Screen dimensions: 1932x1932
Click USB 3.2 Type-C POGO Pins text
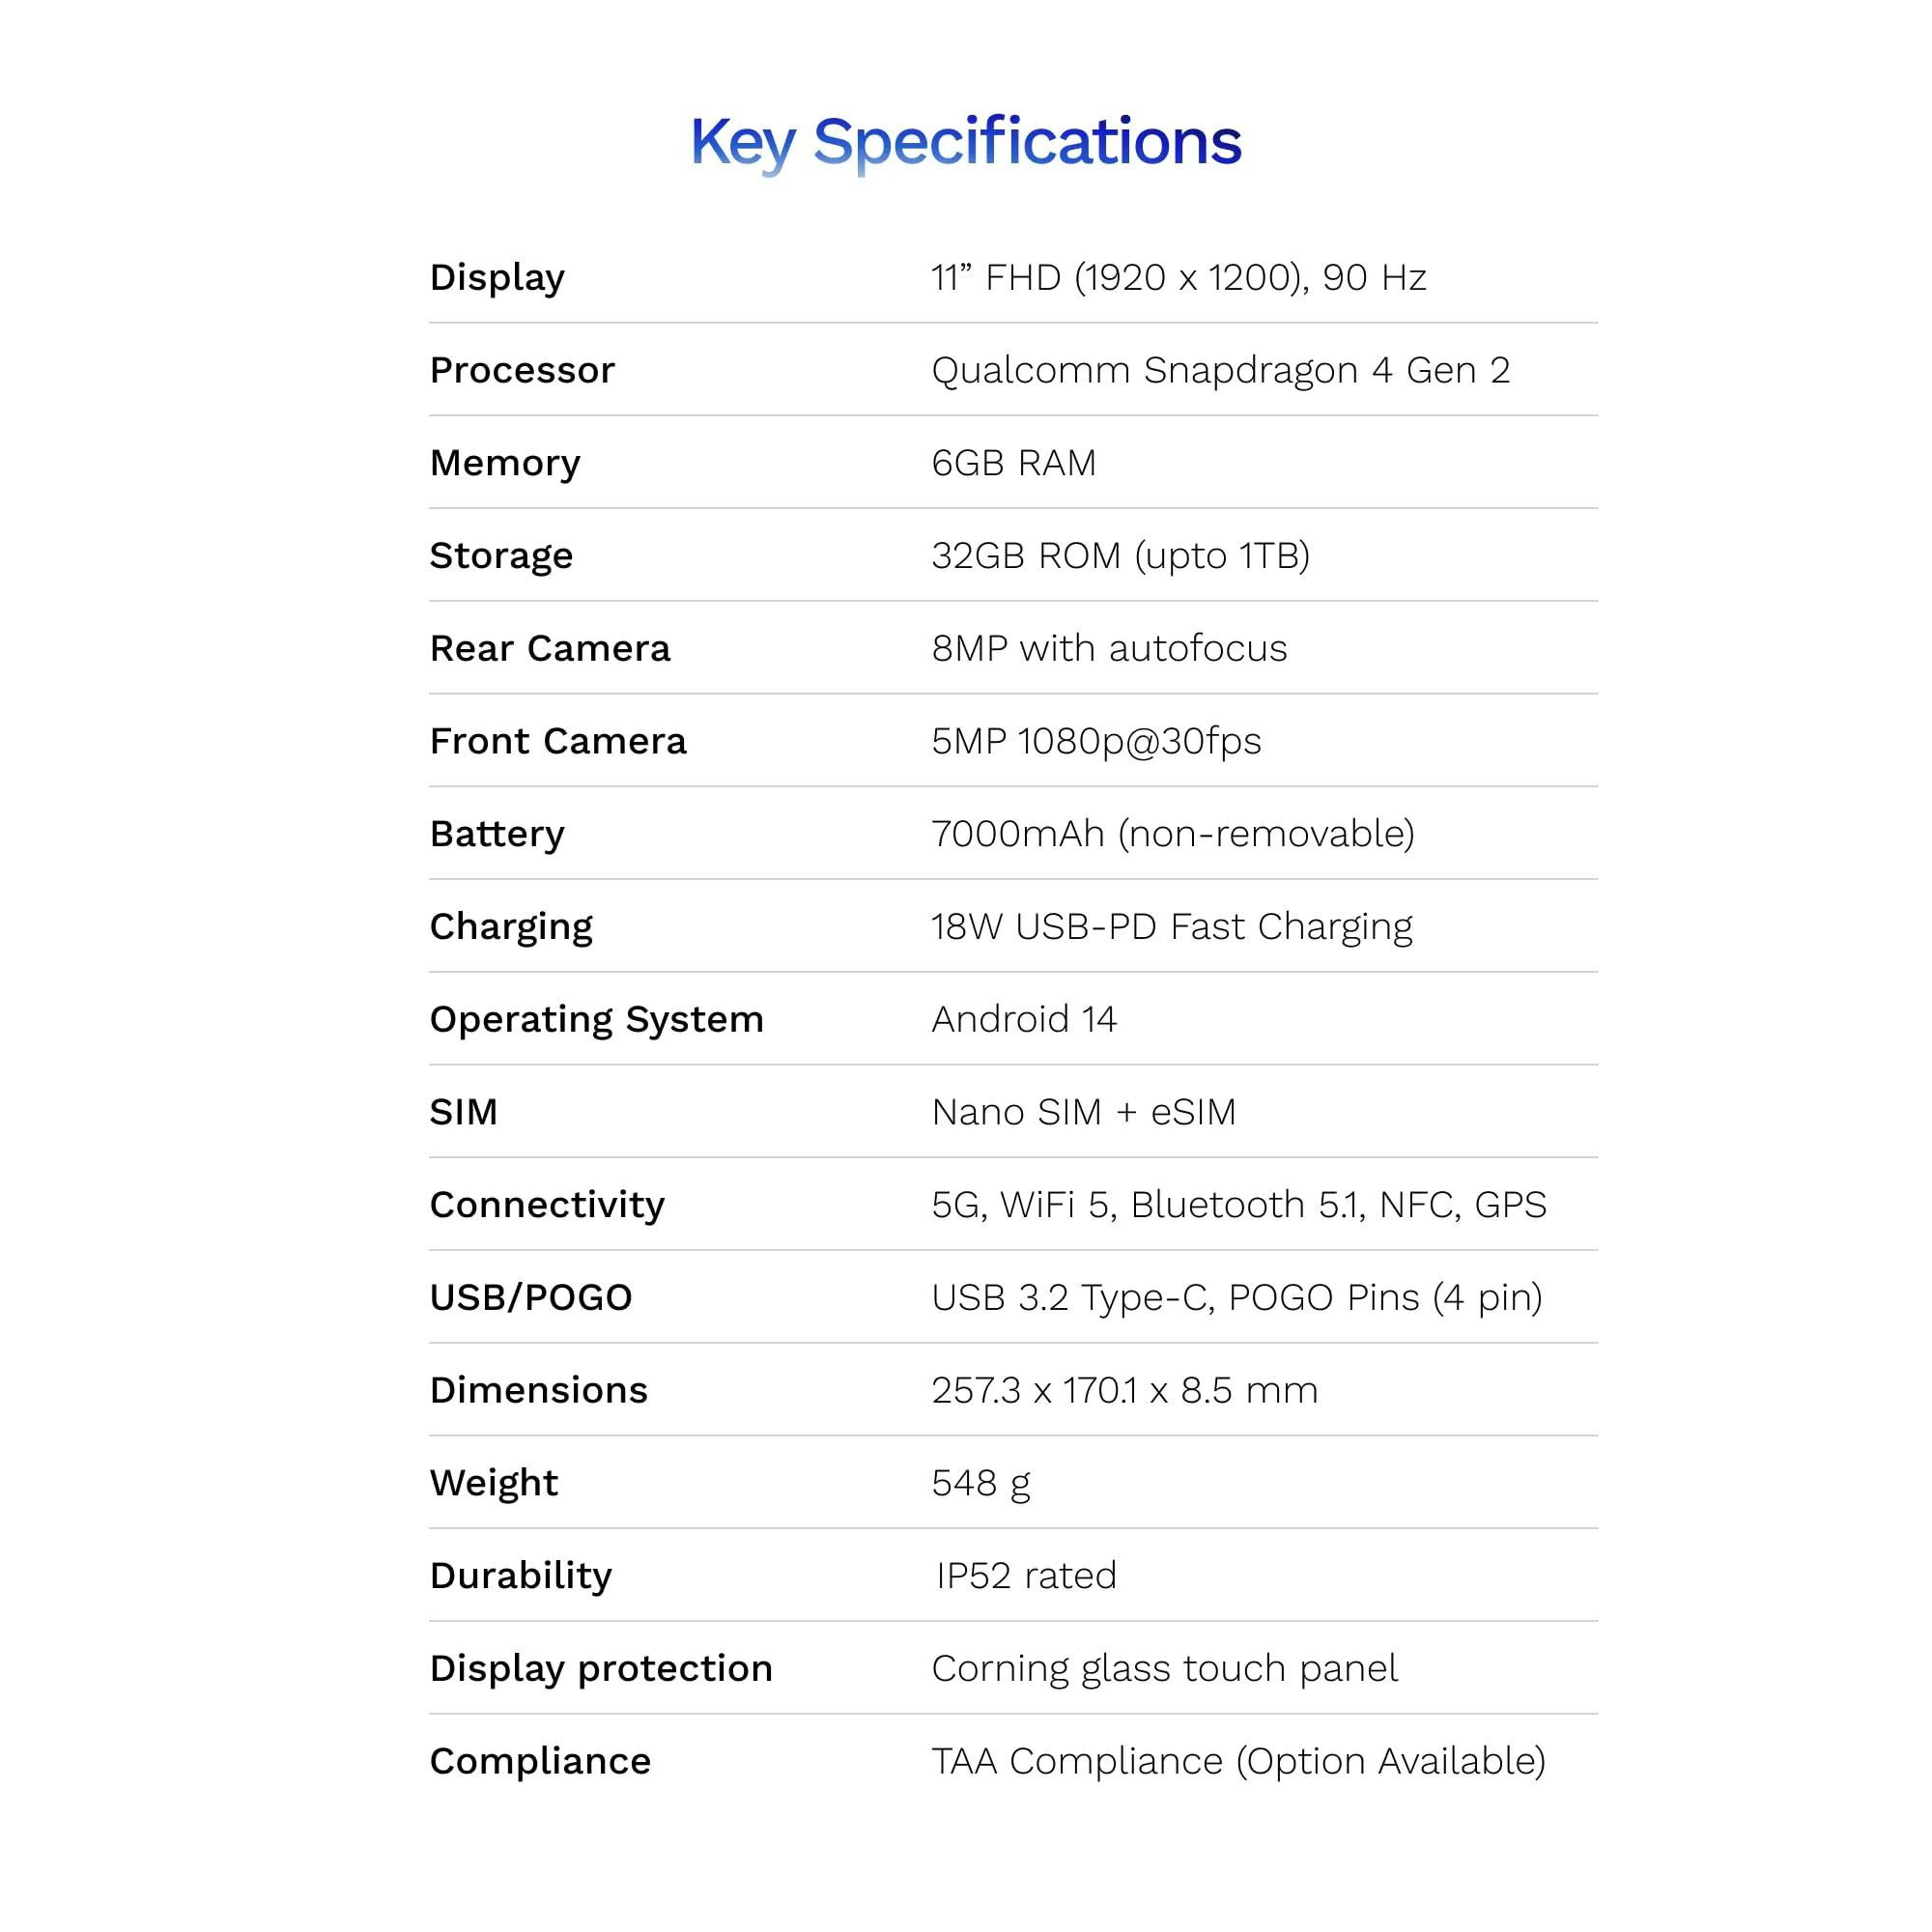(x=1237, y=1298)
